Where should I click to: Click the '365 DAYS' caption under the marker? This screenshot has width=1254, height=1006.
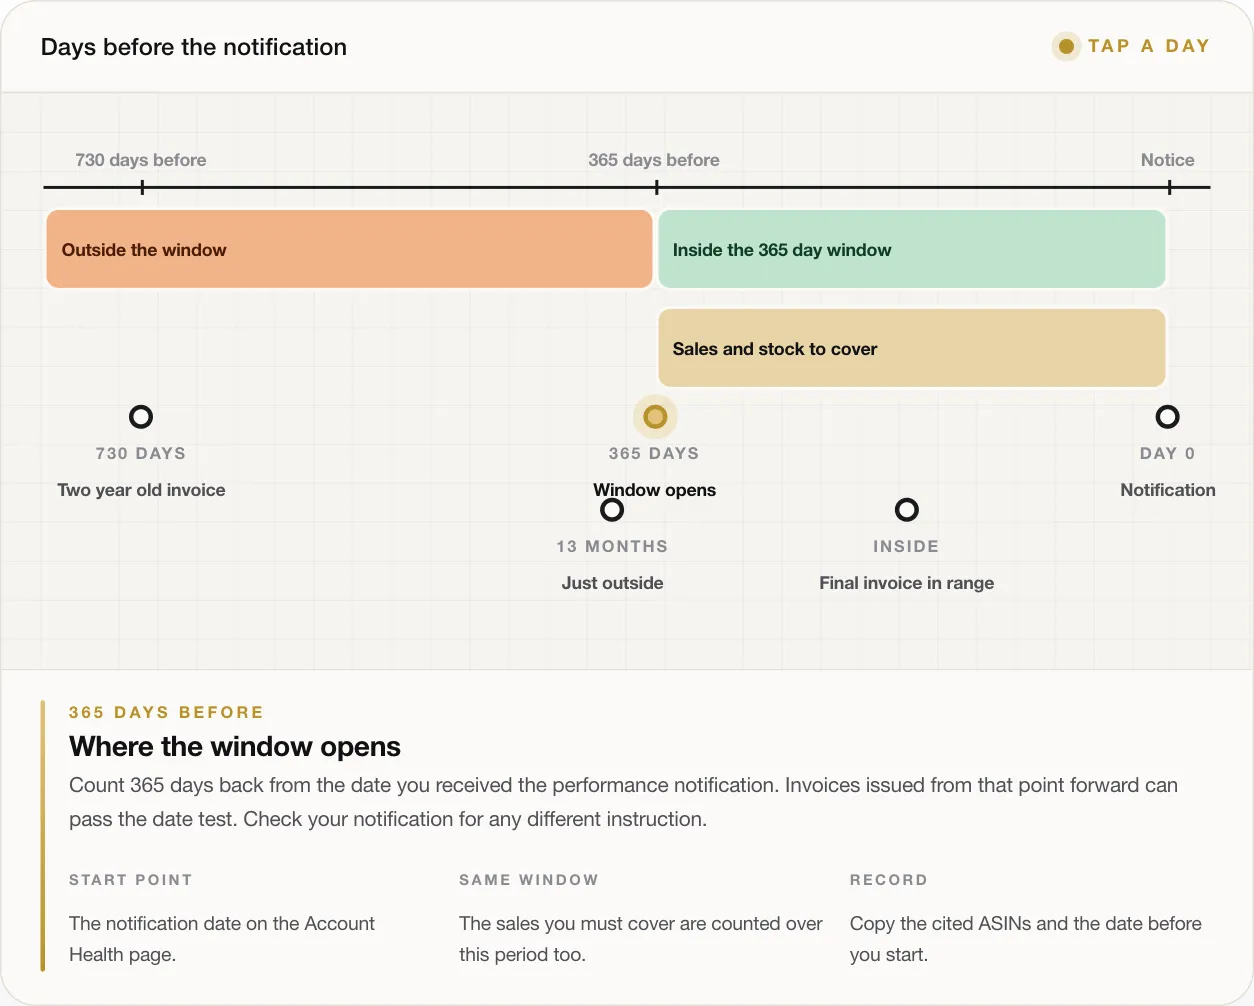click(x=654, y=453)
